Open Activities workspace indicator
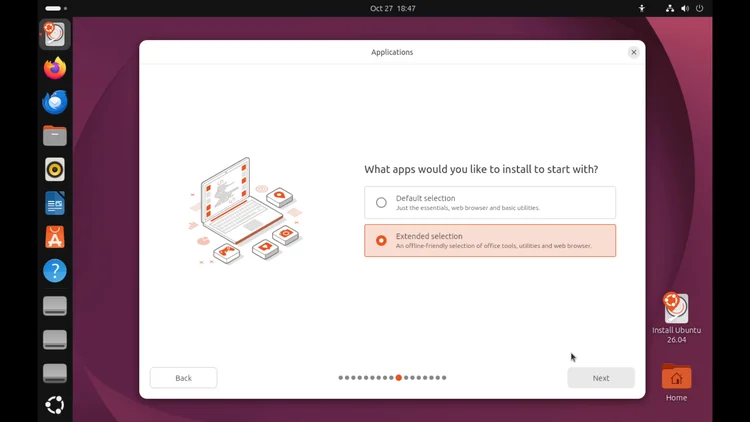Viewport: 750px width, 422px height. pyautogui.click(x=56, y=8)
